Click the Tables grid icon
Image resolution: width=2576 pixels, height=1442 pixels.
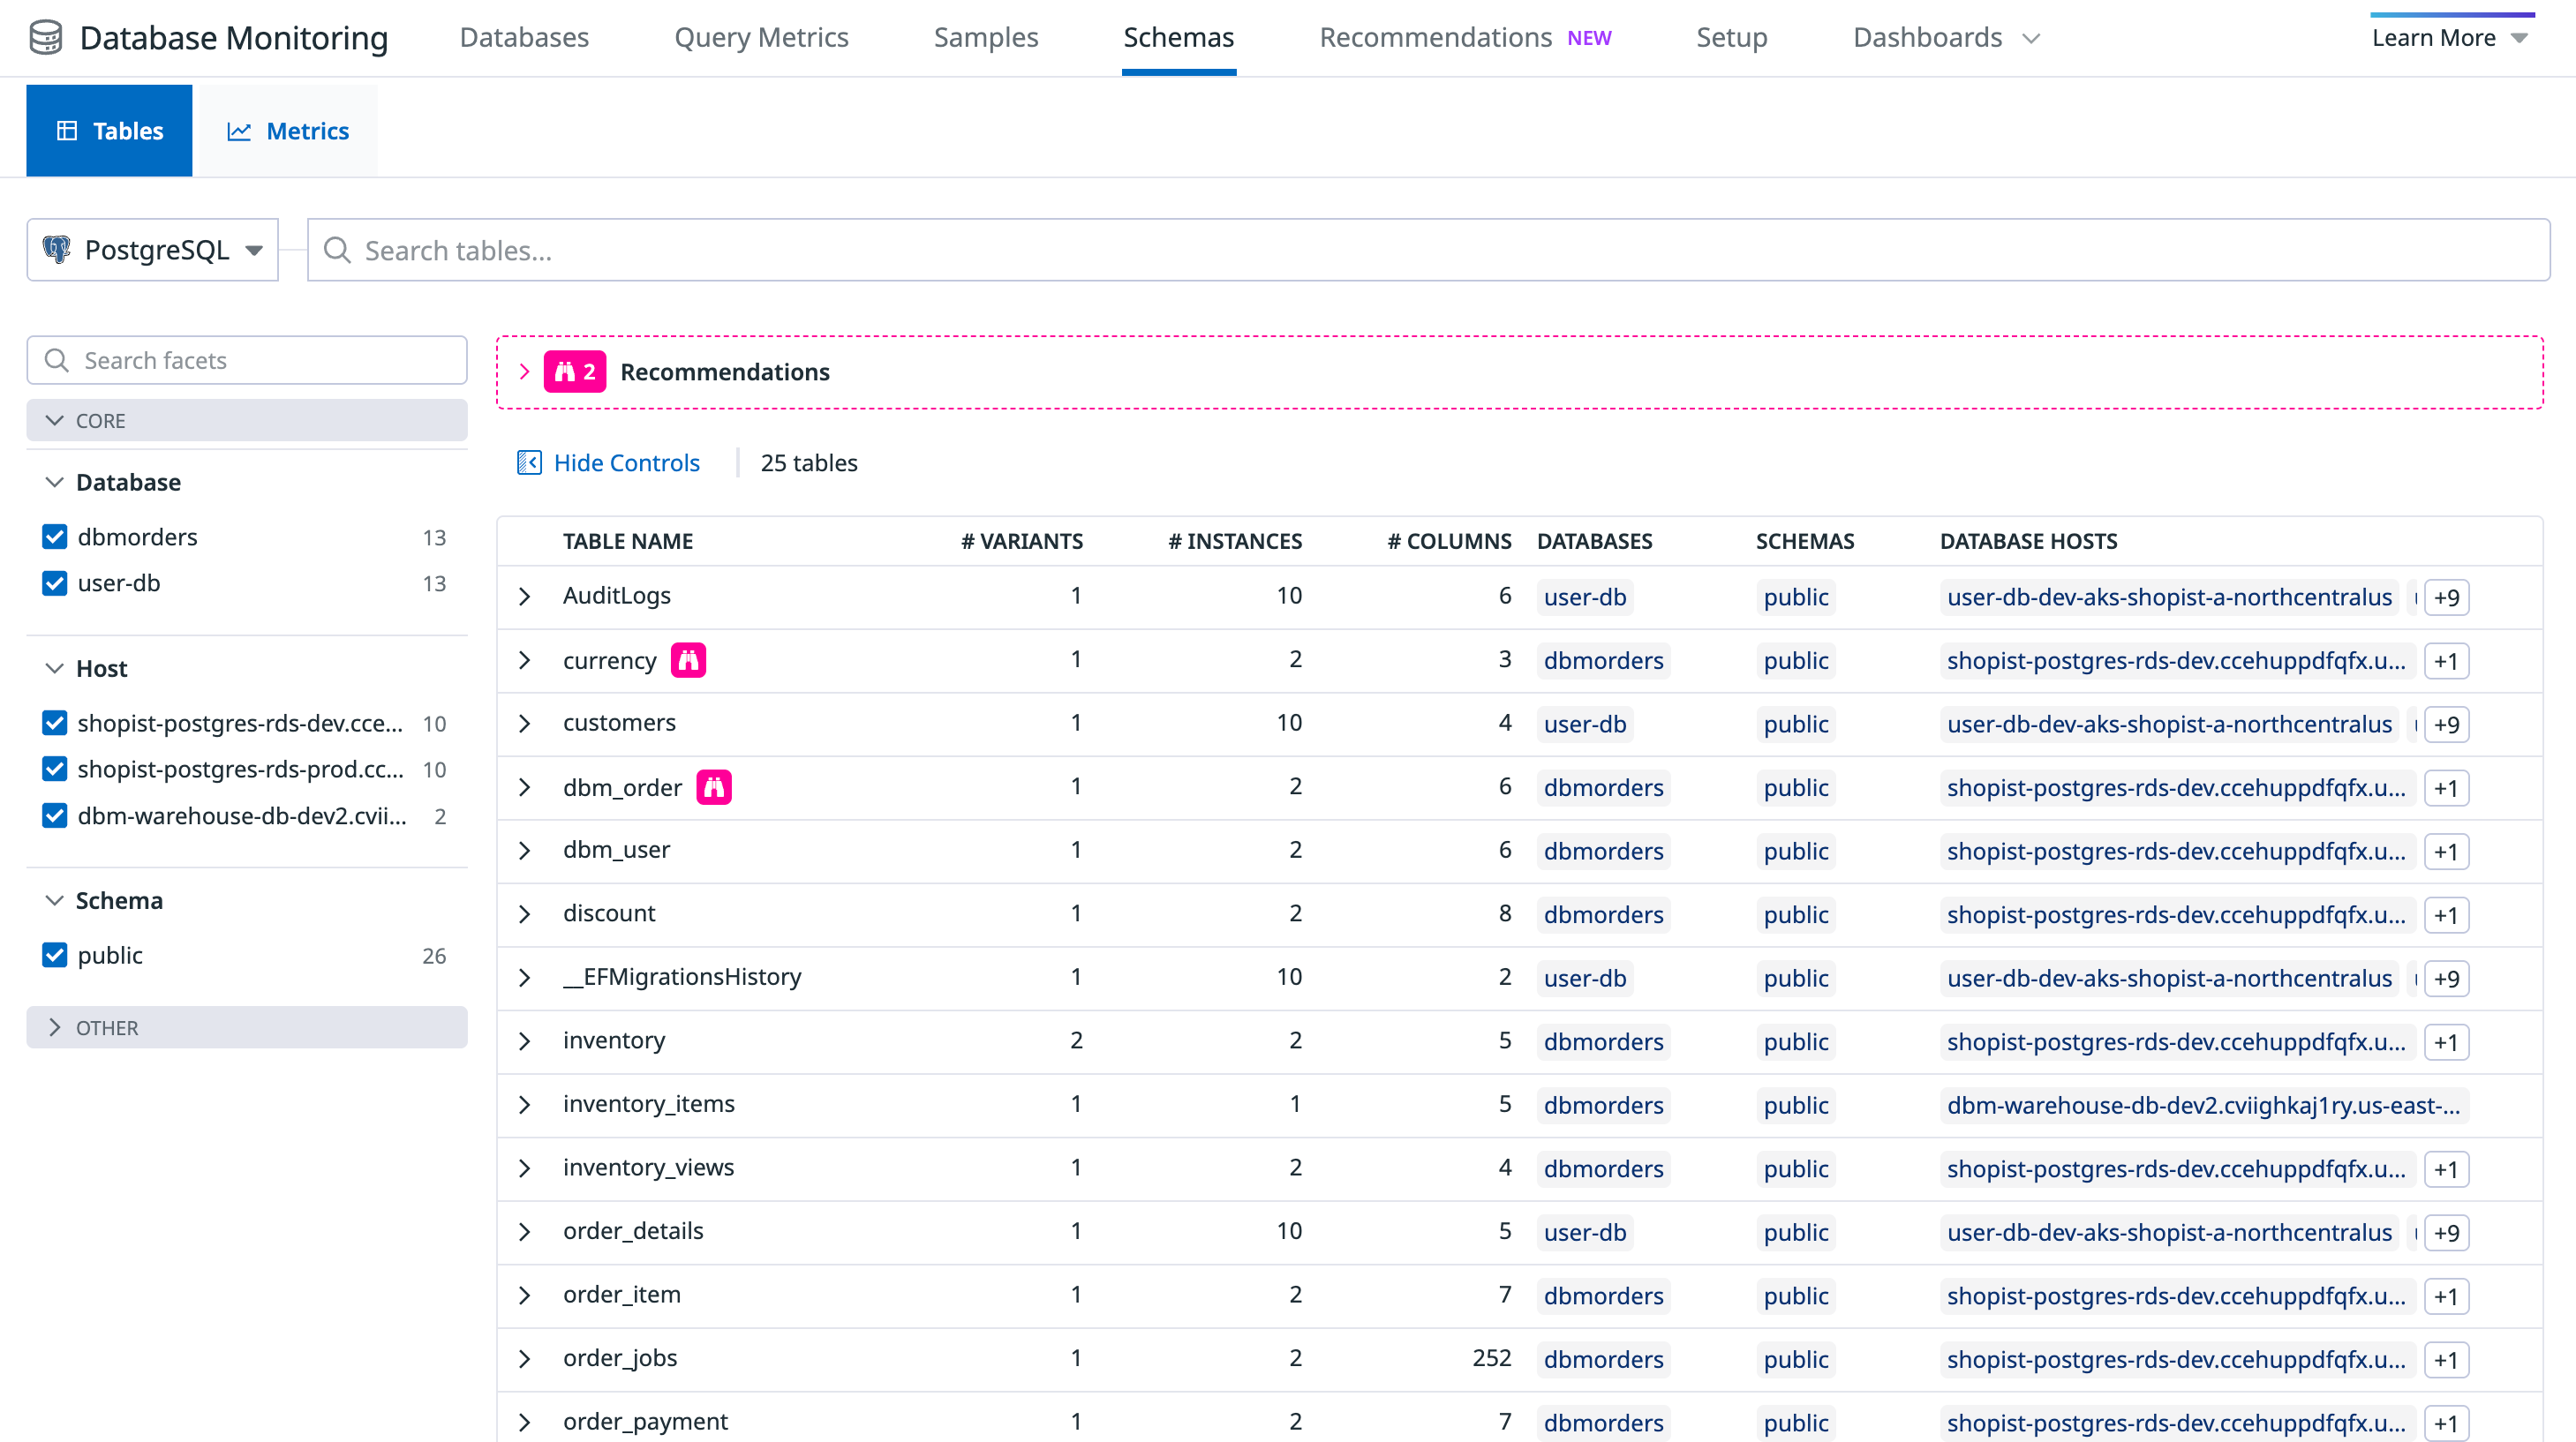click(x=67, y=131)
